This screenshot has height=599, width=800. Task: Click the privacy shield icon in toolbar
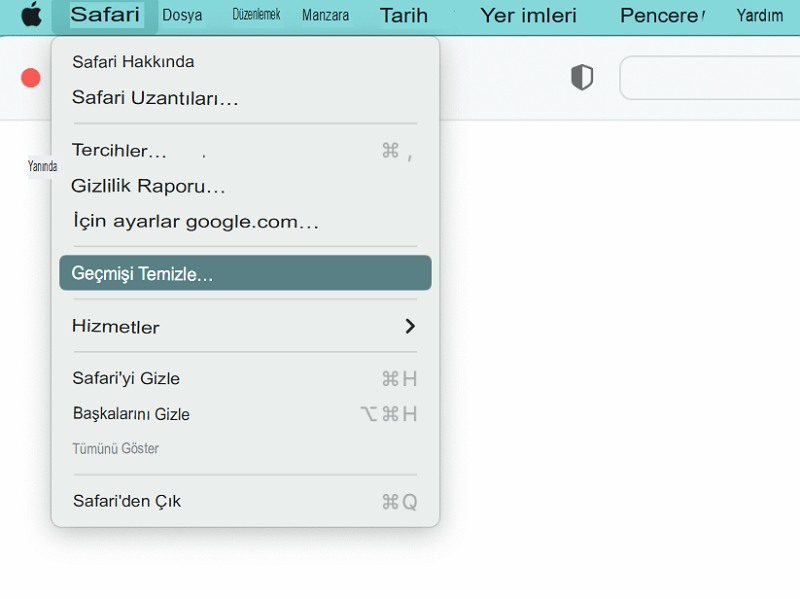tap(581, 76)
